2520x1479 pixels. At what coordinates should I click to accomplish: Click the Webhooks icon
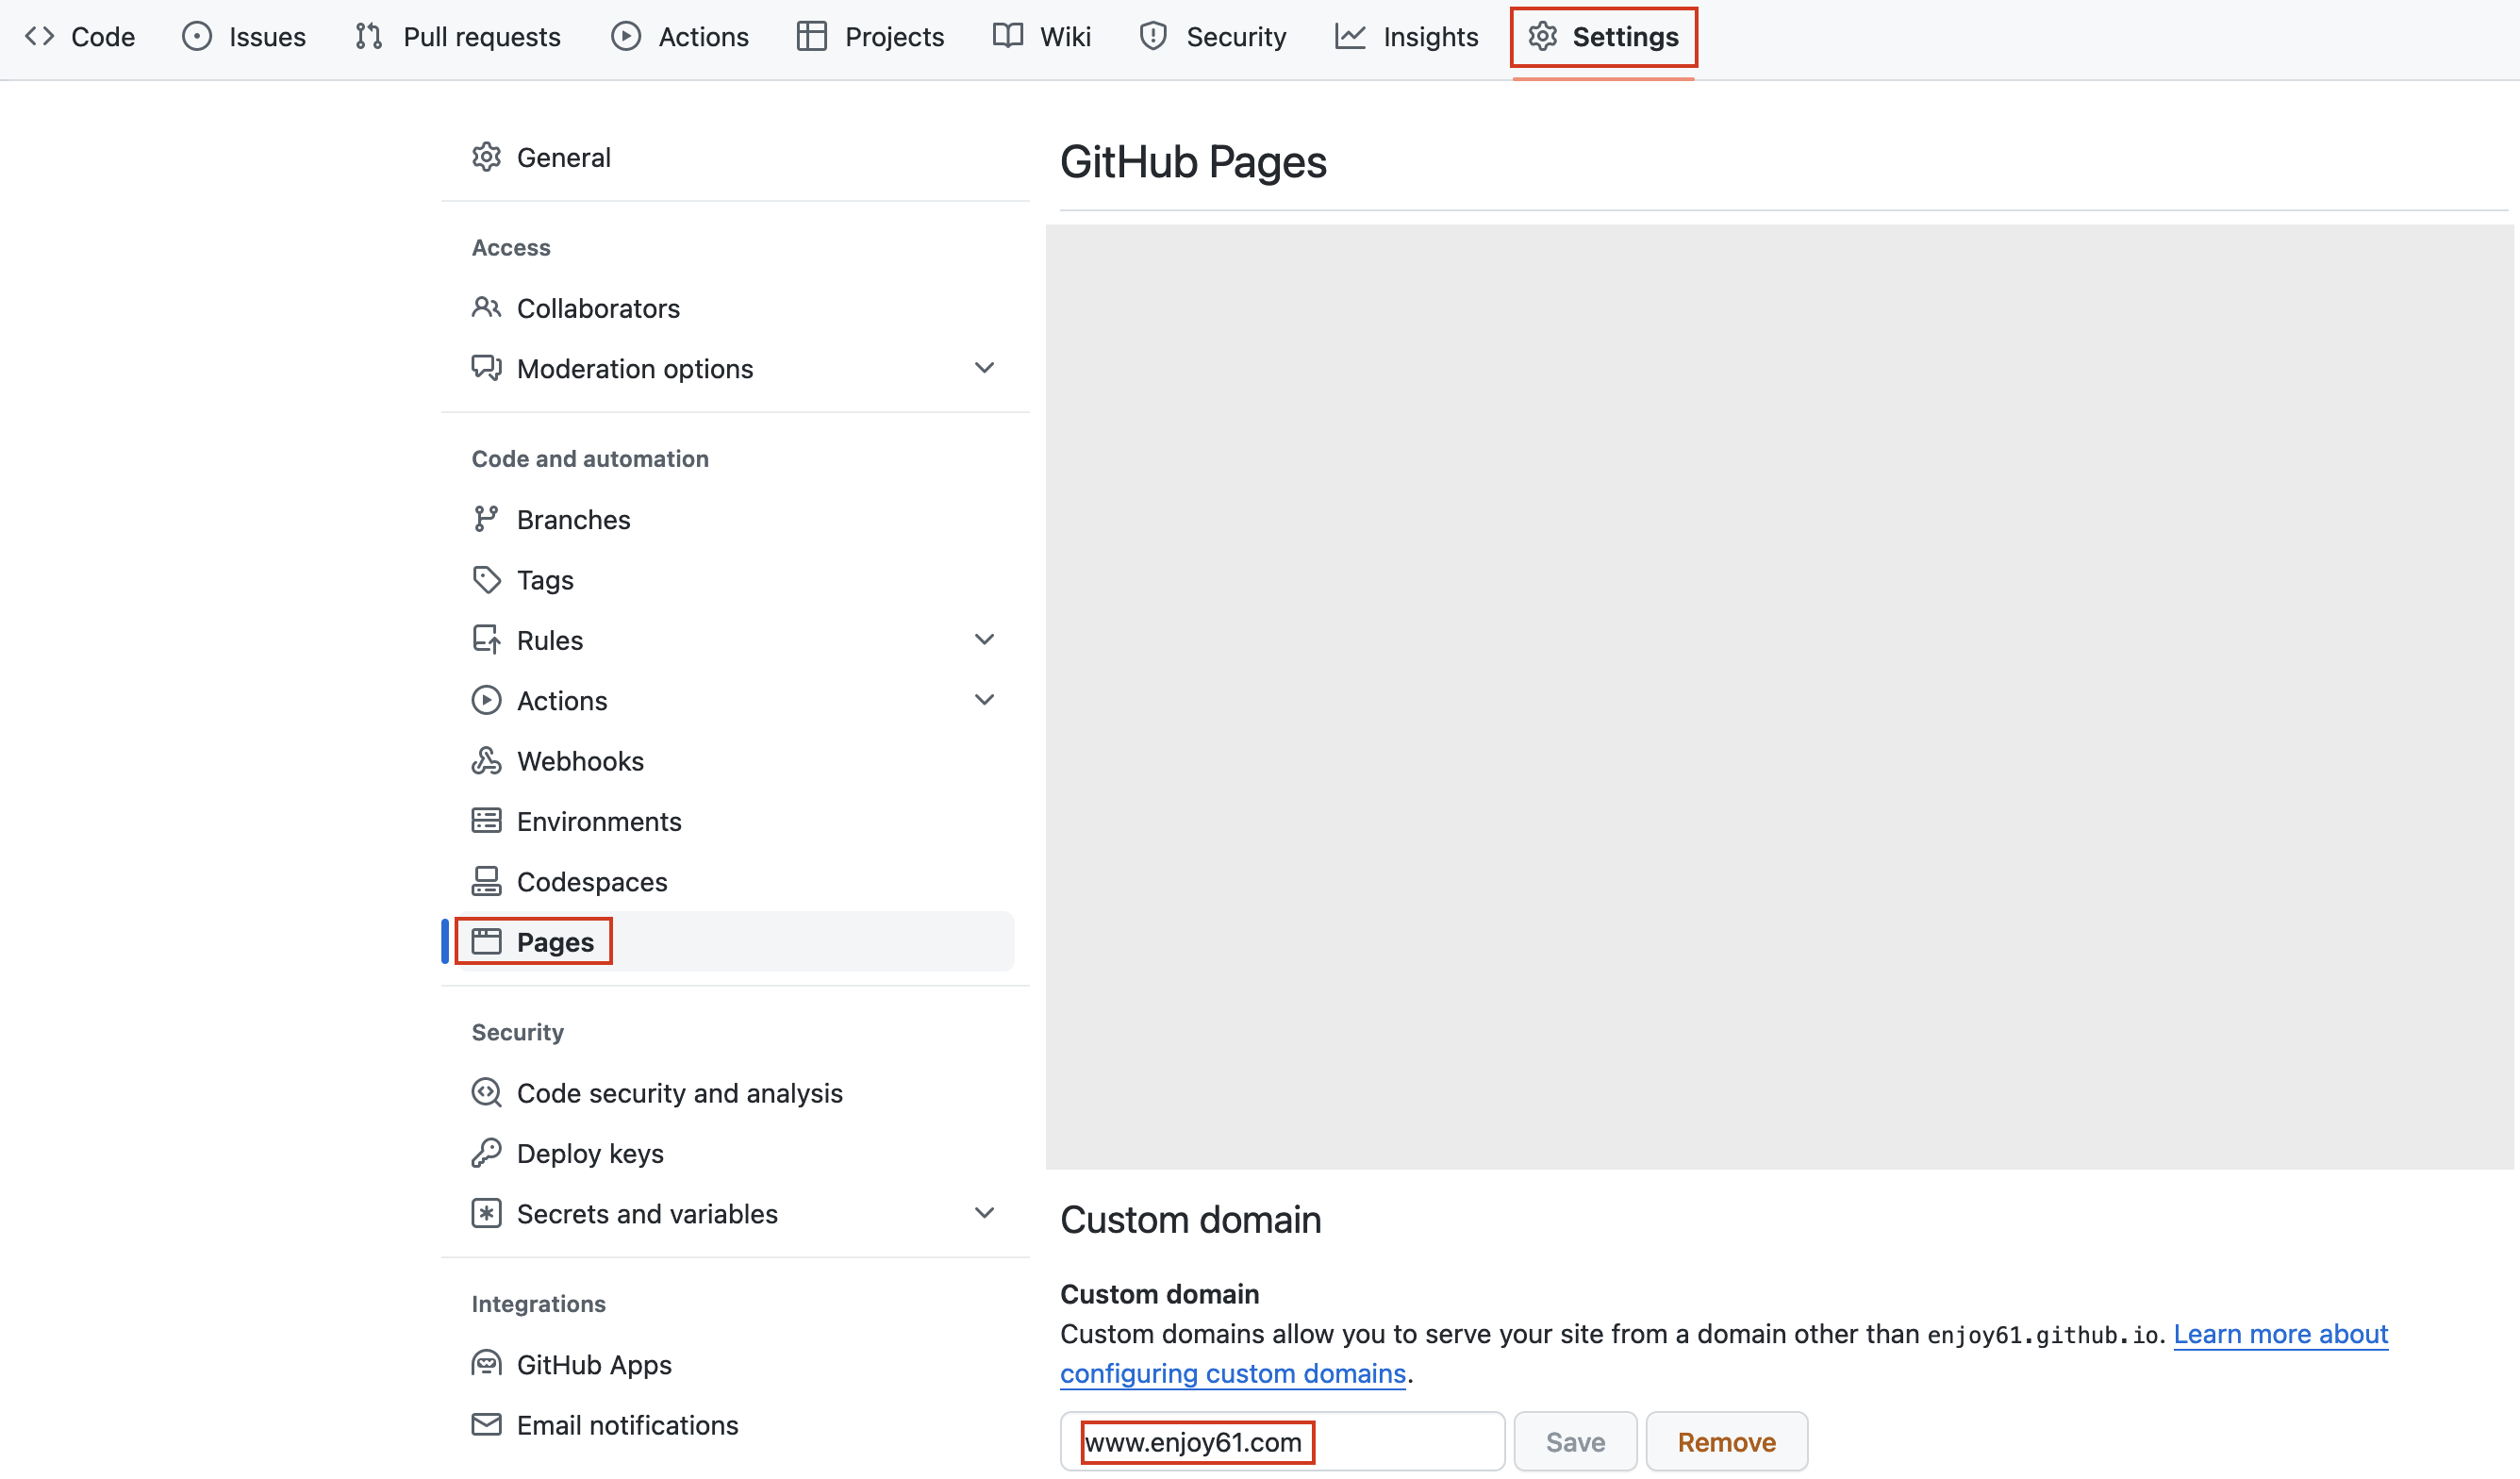(x=487, y=761)
